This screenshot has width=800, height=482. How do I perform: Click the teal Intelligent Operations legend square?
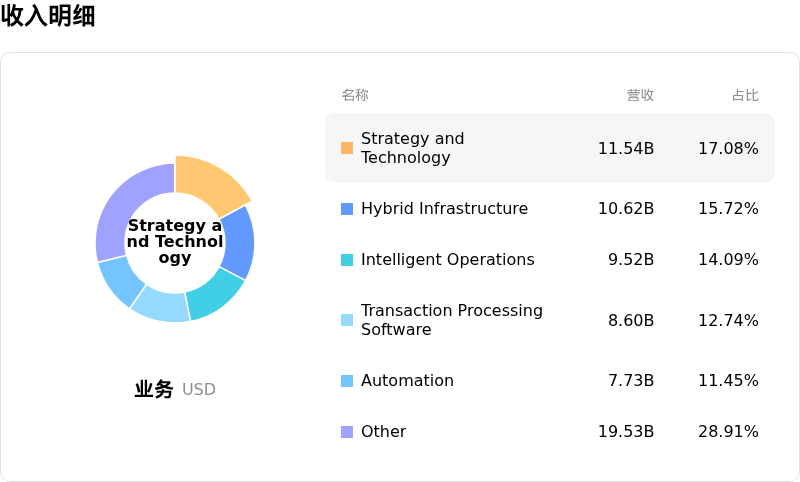(x=347, y=260)
